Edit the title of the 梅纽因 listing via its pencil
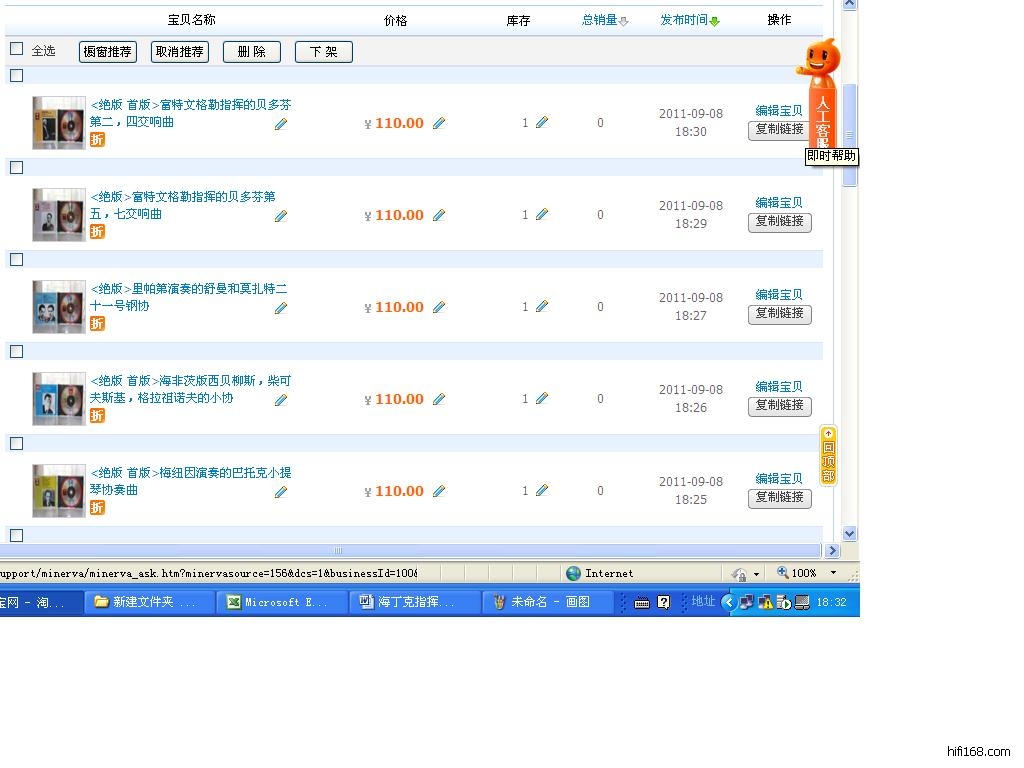 tap(281, 492)
